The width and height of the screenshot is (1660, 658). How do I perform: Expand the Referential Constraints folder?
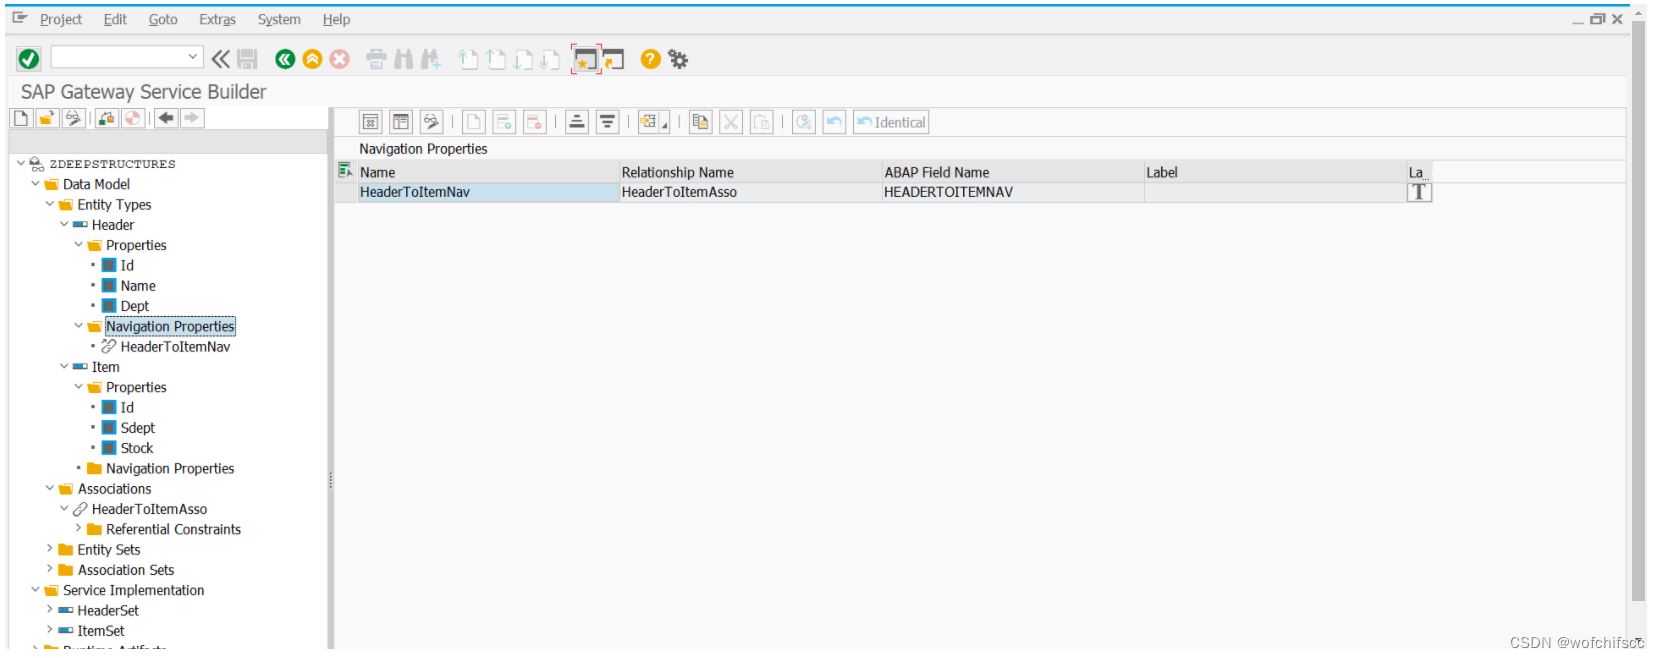coord(78,528)
